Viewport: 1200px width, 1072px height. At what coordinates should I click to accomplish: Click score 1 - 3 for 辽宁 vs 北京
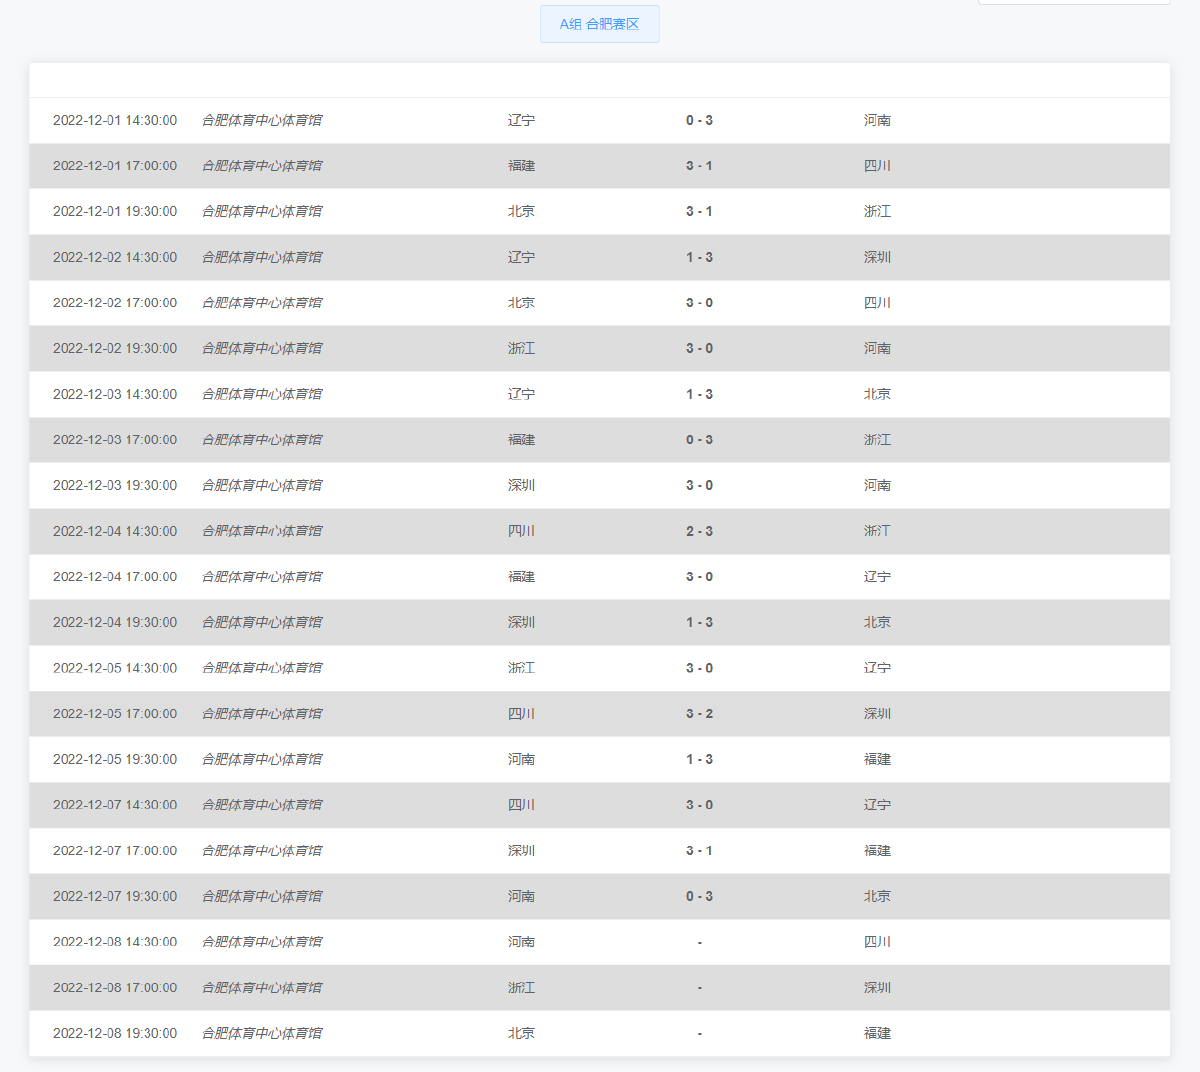[699, 394]
